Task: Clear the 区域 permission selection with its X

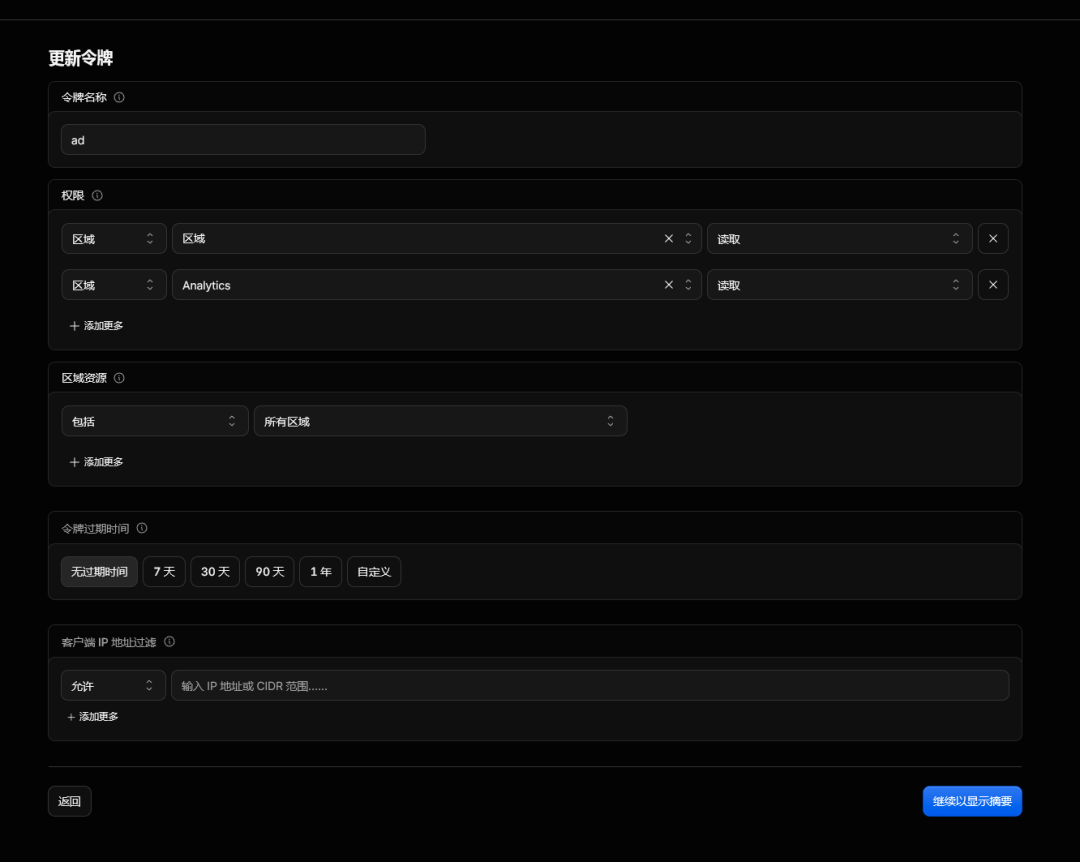Action: tap(668, 238)
